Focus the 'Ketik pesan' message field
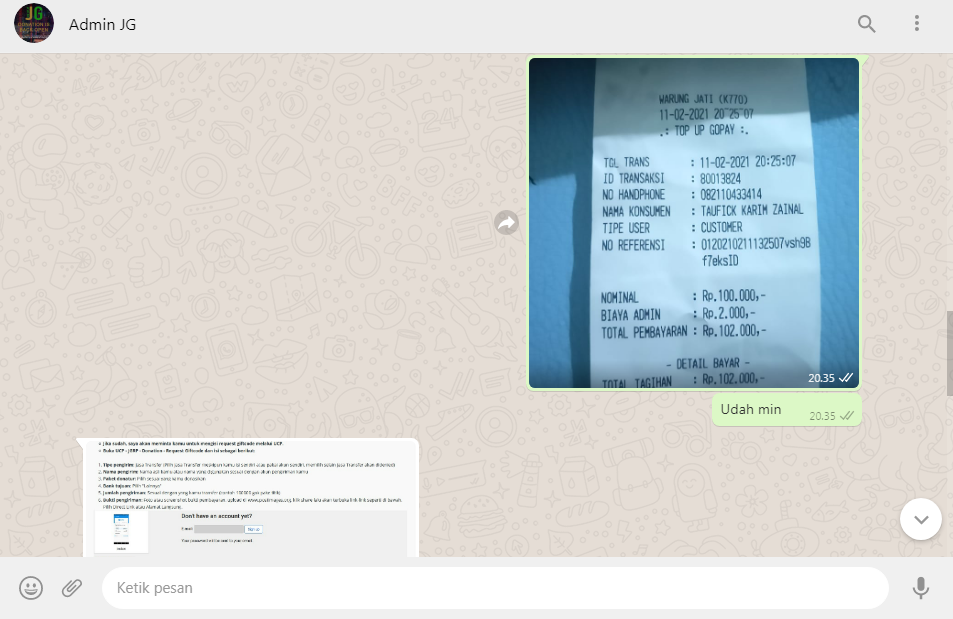The image size is (953, 619). [x=495, y=588]
